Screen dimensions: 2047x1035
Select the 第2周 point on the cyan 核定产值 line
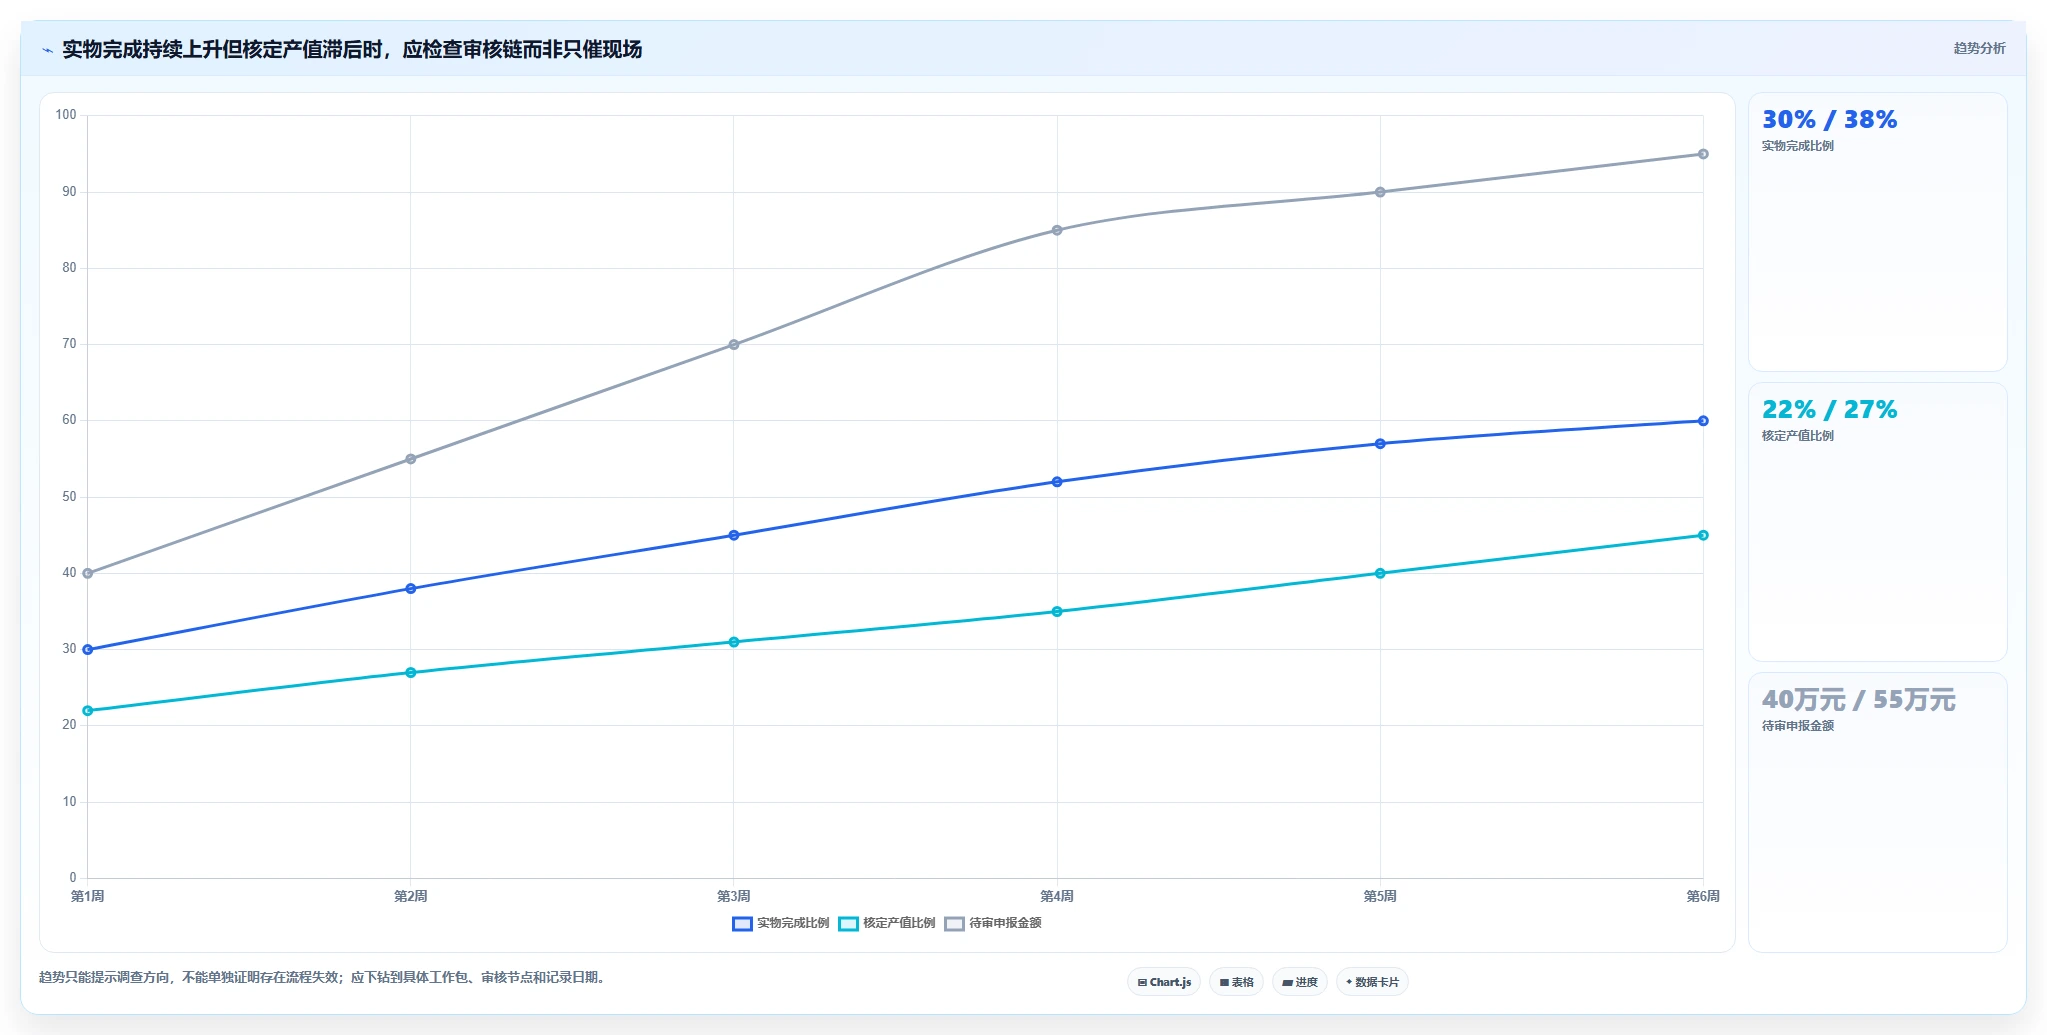coord(411,673)
